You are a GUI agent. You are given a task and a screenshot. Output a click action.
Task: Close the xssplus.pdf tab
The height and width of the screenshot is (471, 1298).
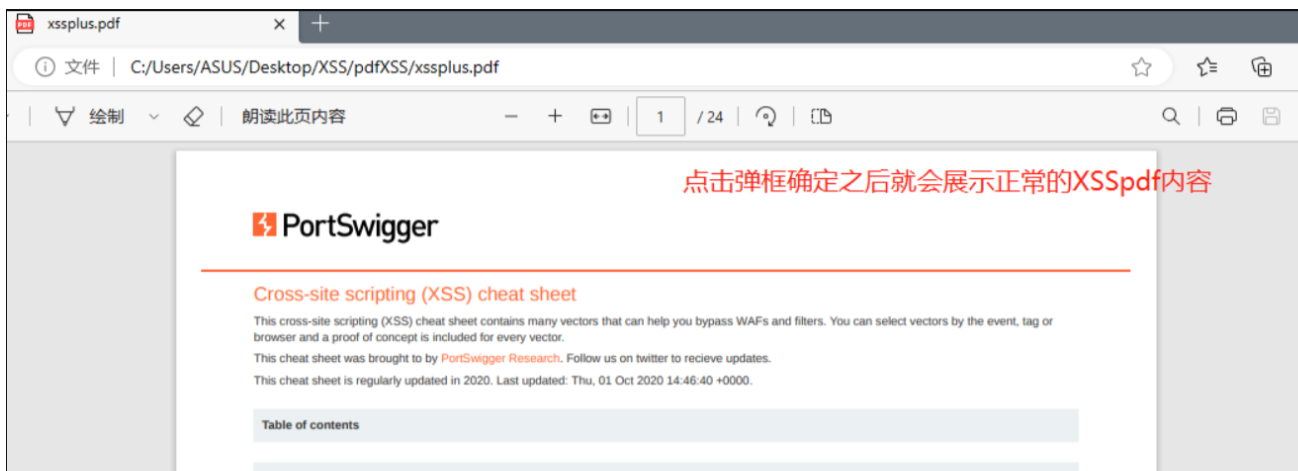point(279,23)
